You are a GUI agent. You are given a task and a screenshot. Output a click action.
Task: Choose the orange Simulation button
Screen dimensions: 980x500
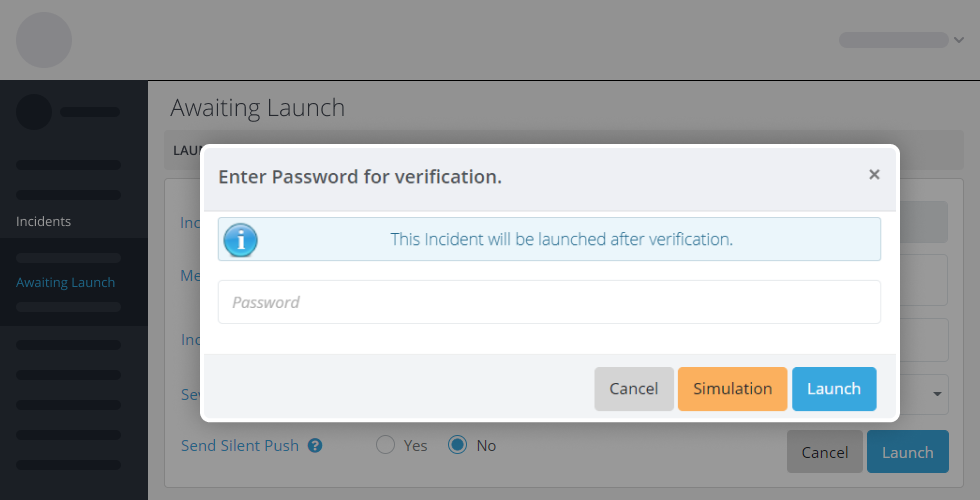(x=732, y=389)
